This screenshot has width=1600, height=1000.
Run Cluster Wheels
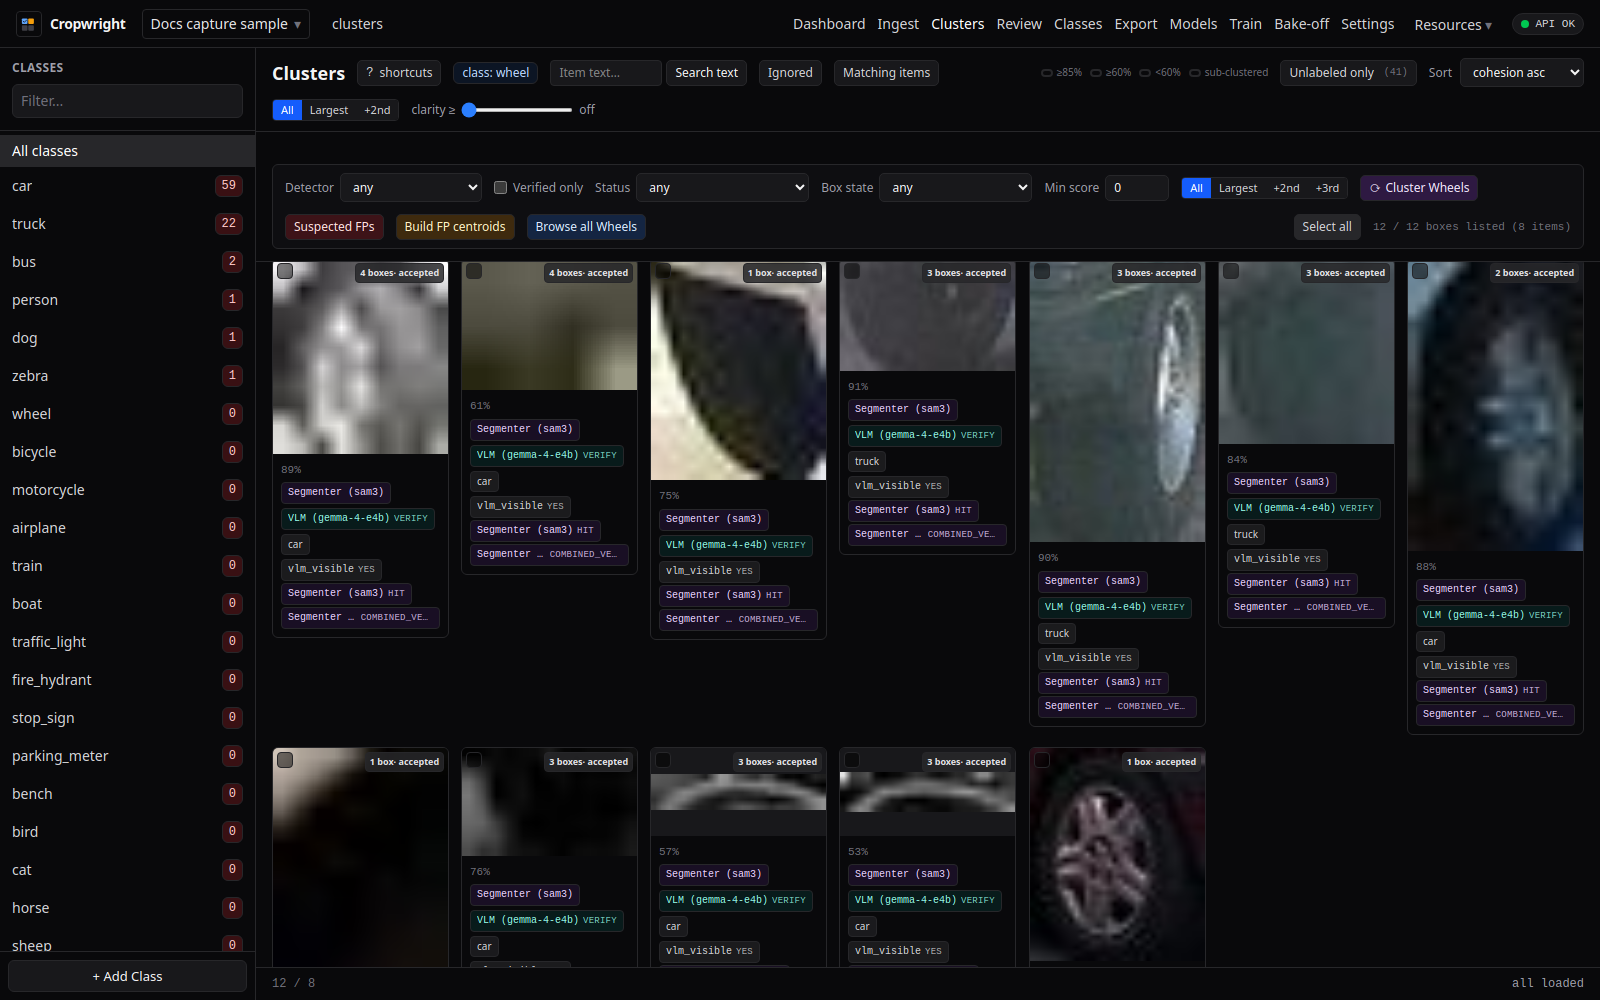1419,188
